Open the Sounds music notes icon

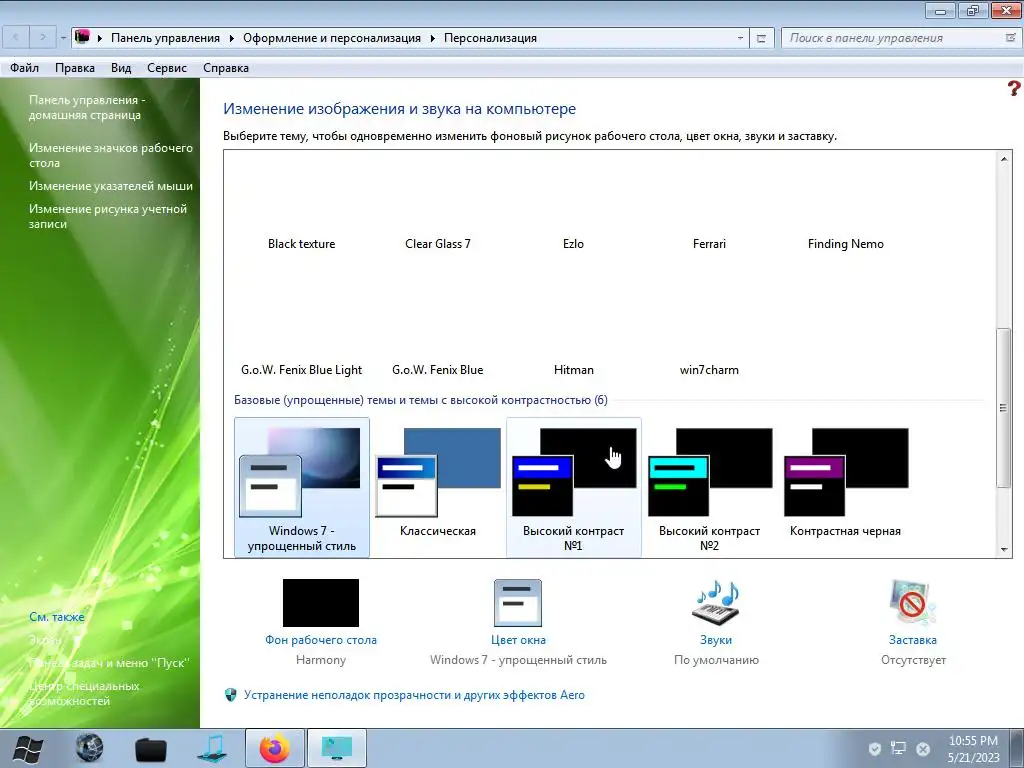[716, 603]
